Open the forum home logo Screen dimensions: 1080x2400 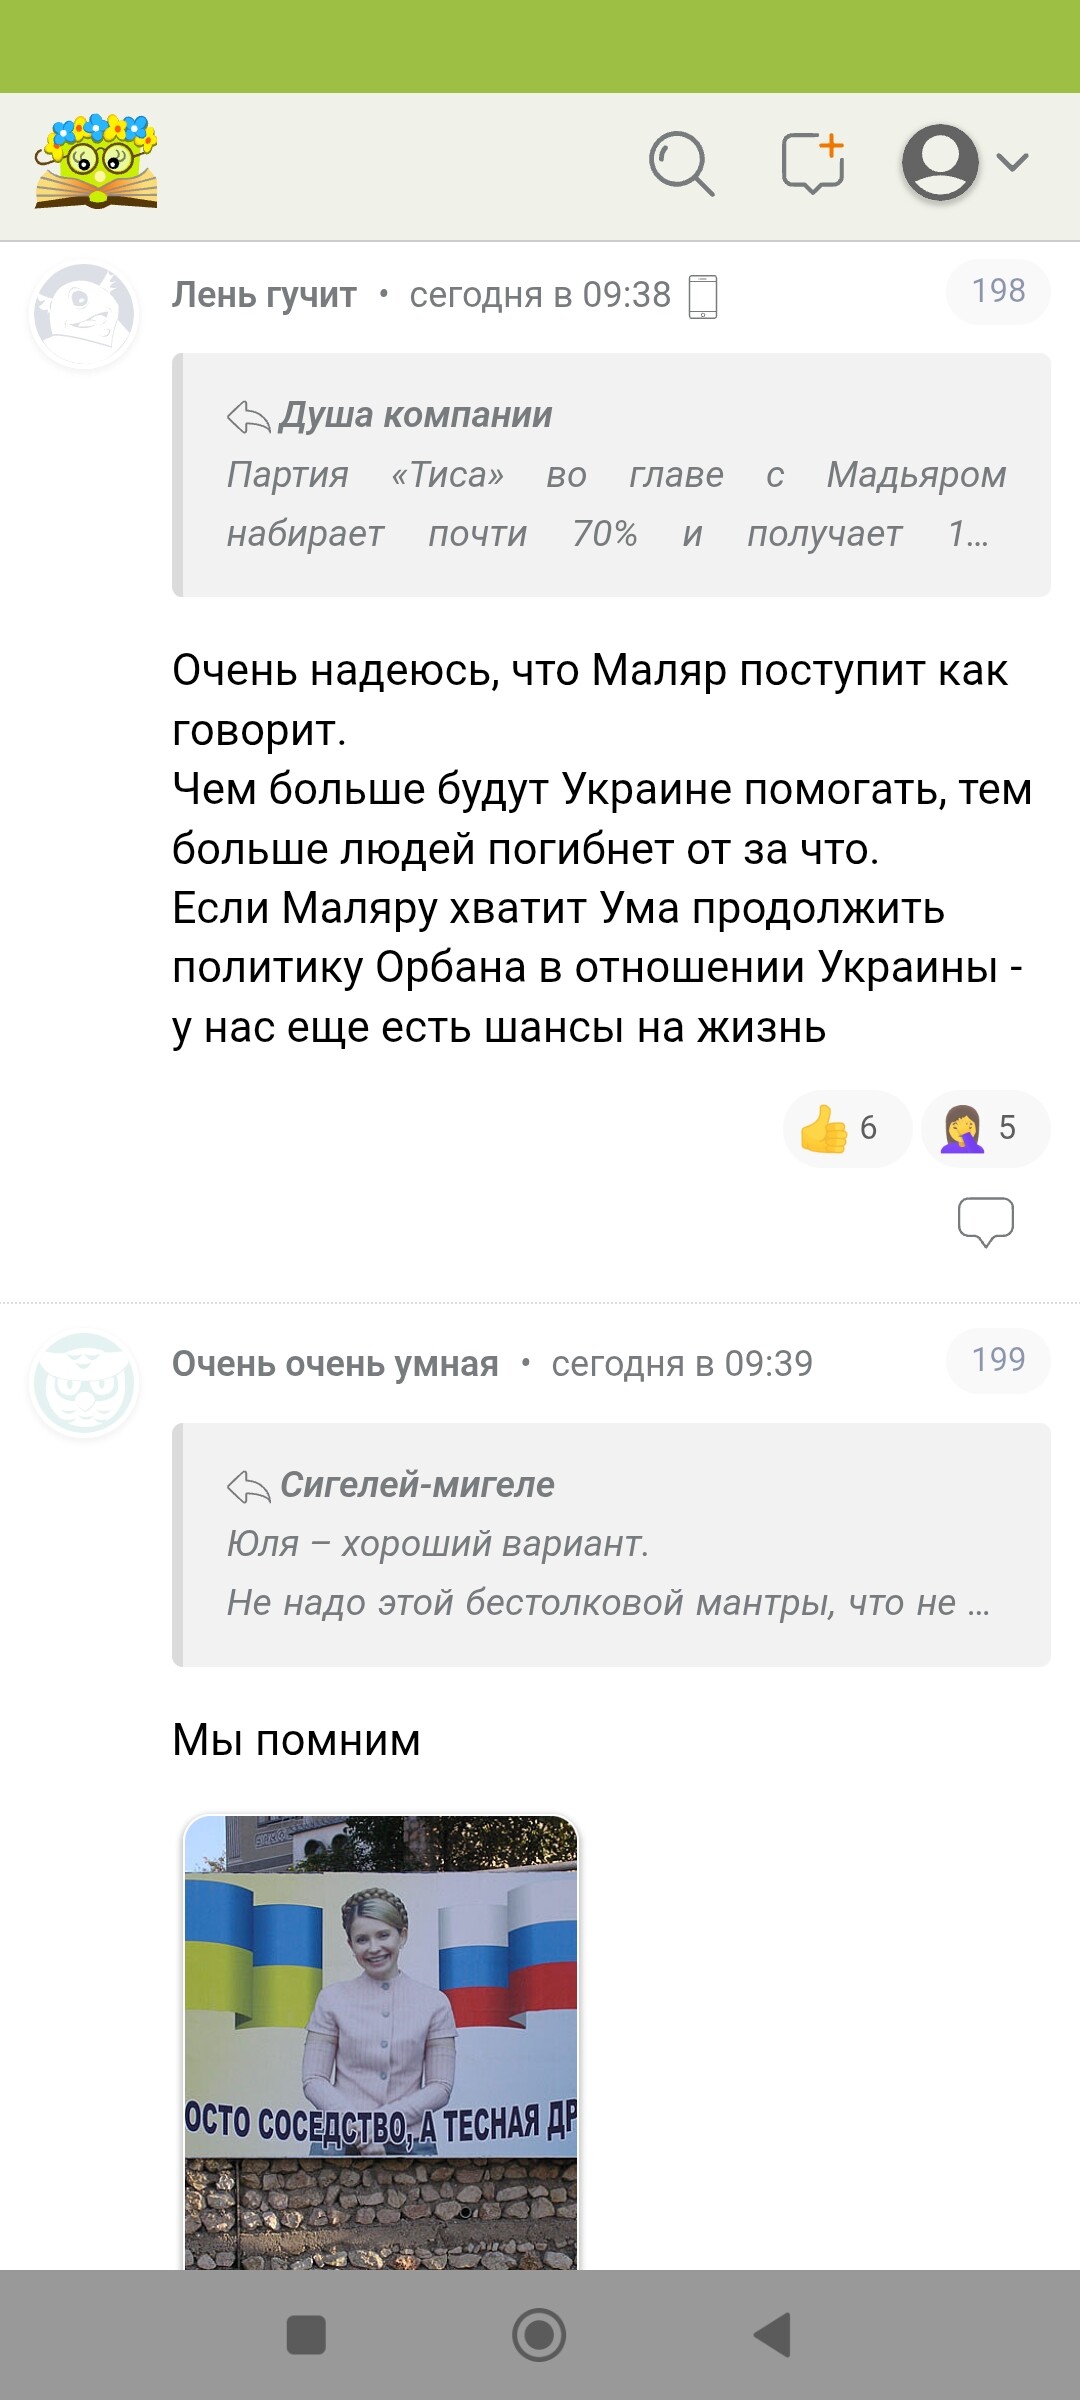point(96,161)
